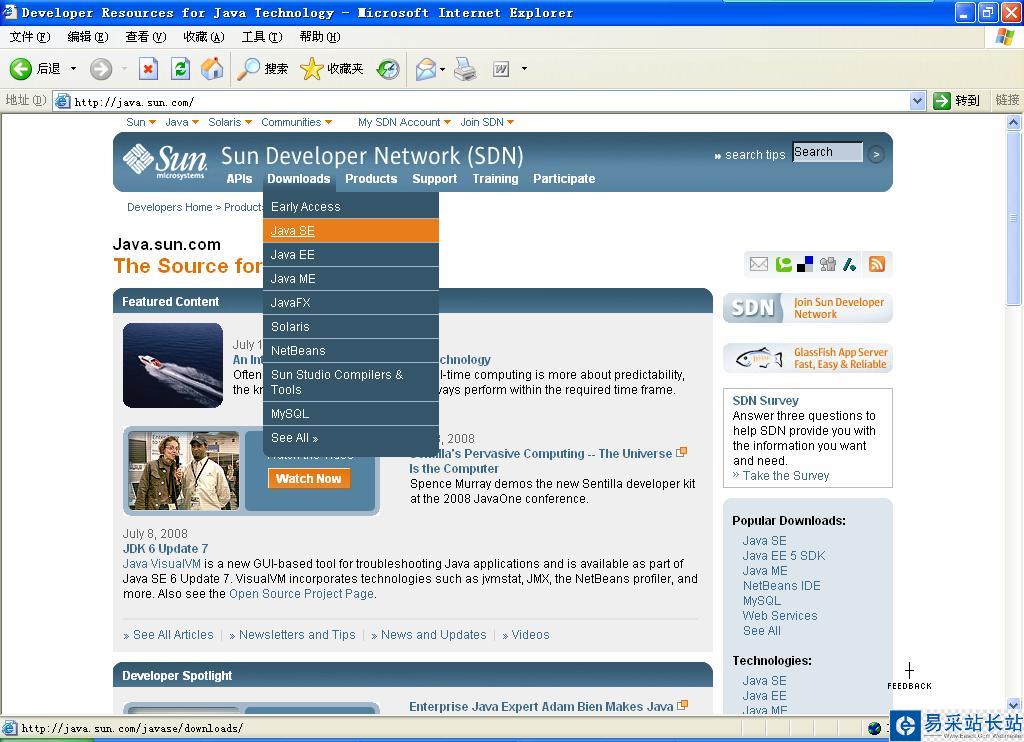The image size is (1024, 742).
Task: Click the GlassFish App Server banner
Action: (808, 358)
